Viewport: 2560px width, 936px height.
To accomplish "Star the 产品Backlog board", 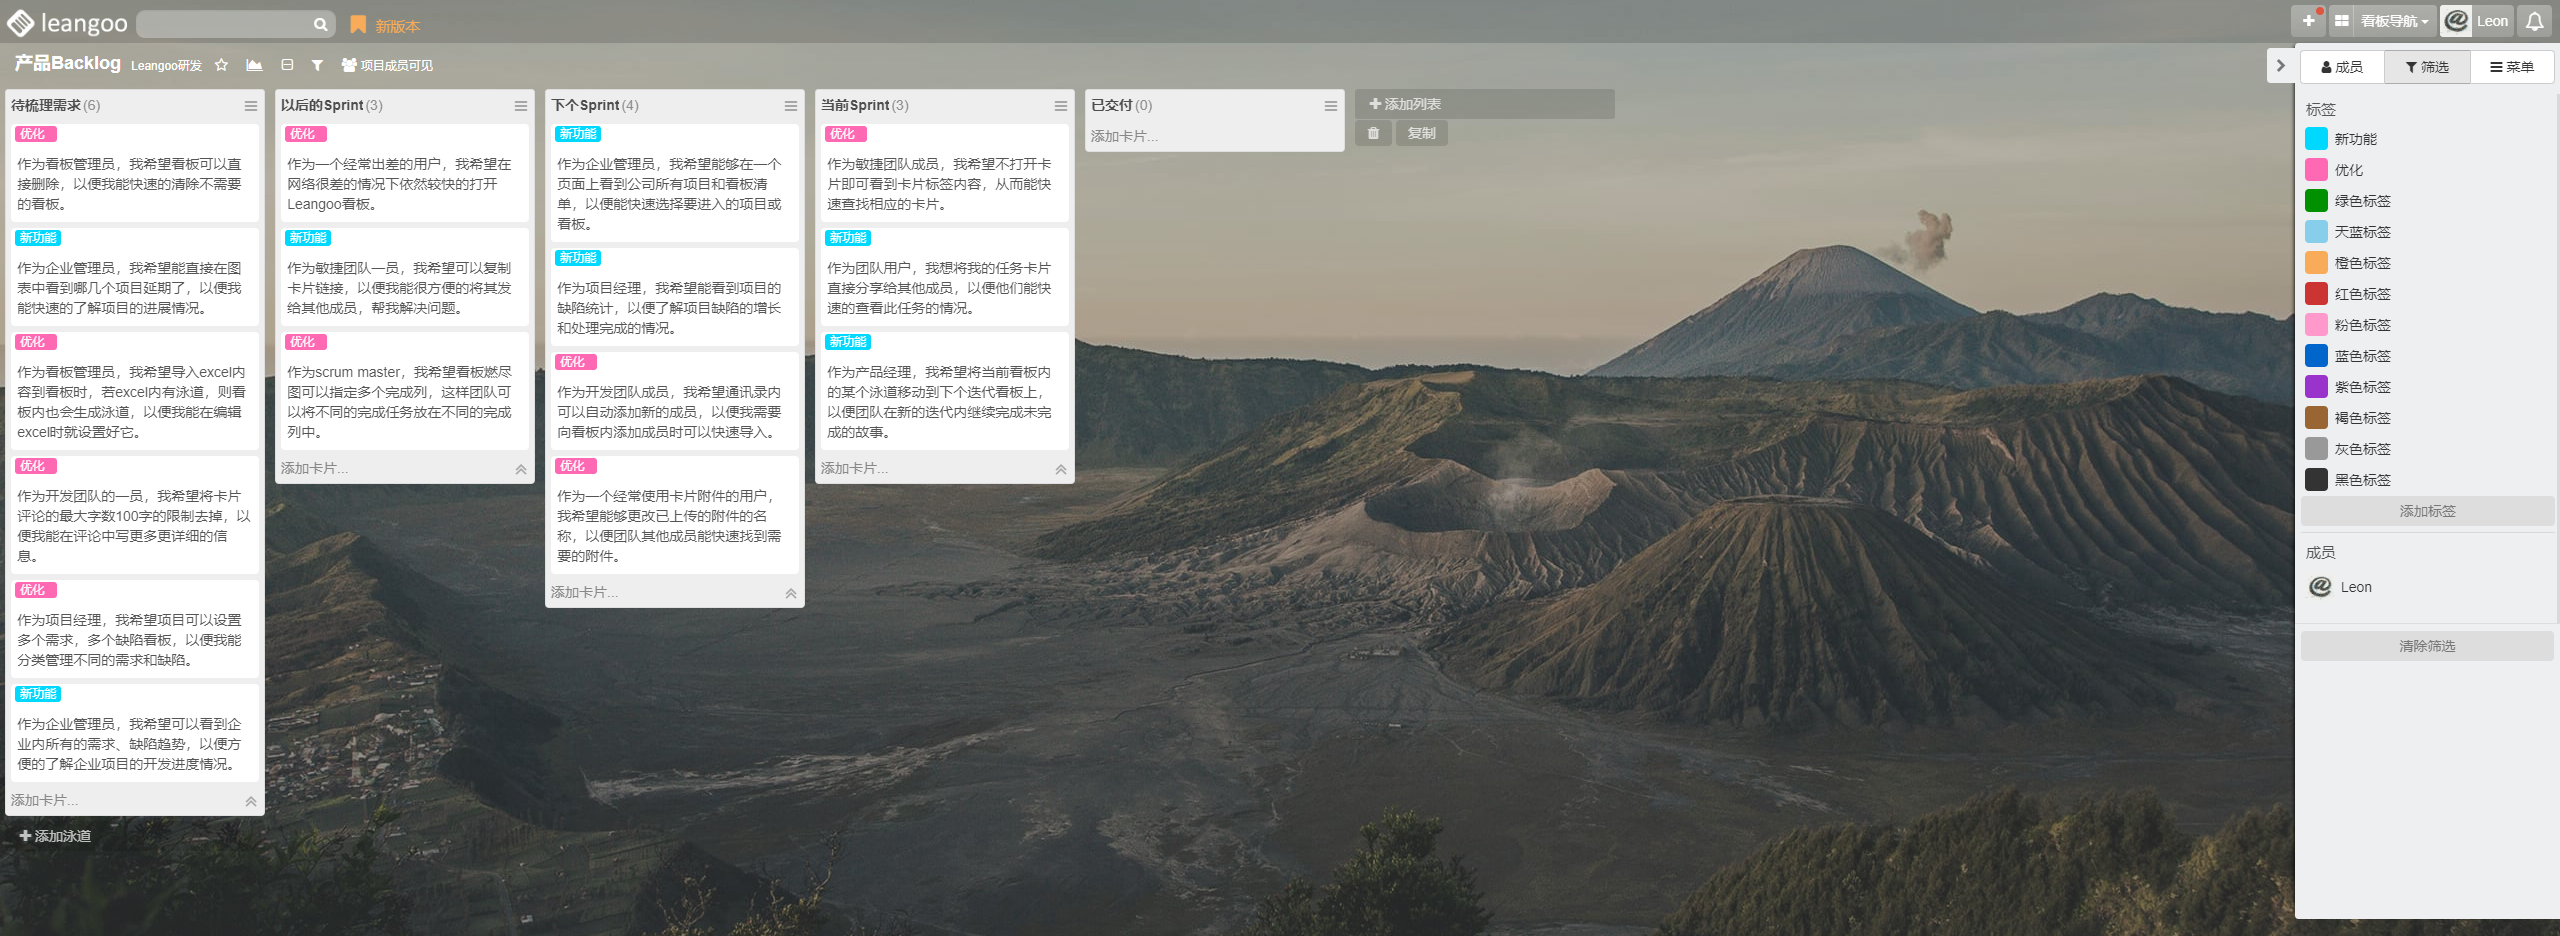I will click(x=222, y=65).
